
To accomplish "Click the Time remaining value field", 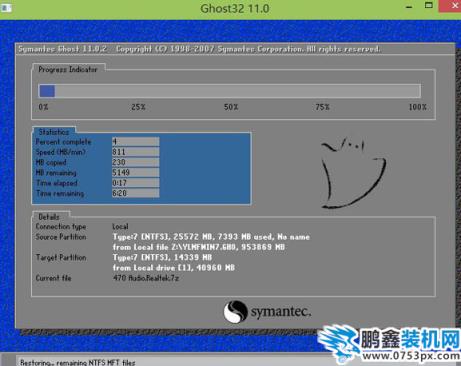I will pyautogui.click(x=136, y=193).
